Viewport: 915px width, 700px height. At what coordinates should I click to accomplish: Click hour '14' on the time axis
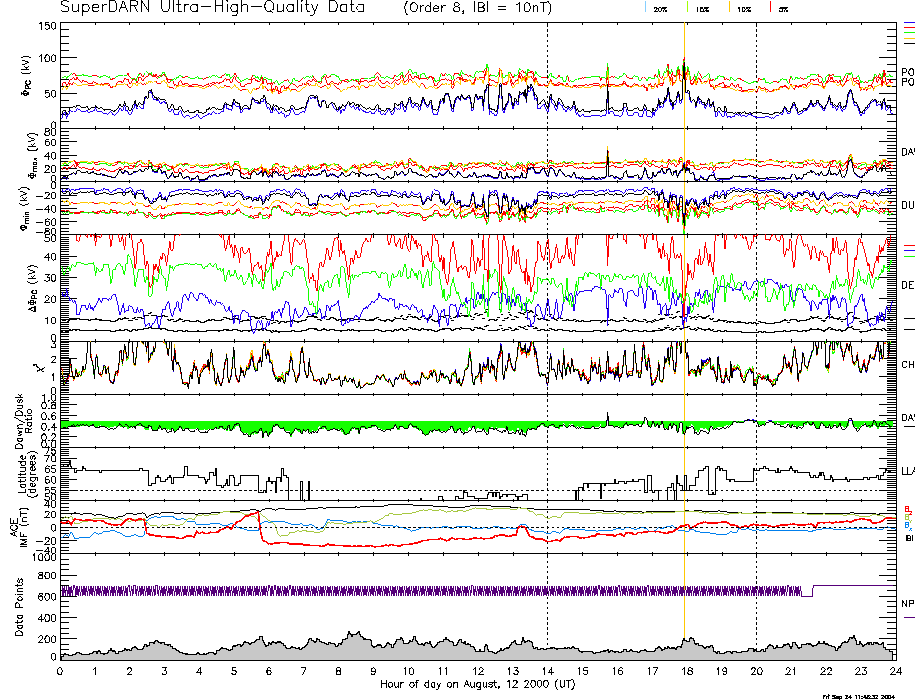click(x=547, y=671)
